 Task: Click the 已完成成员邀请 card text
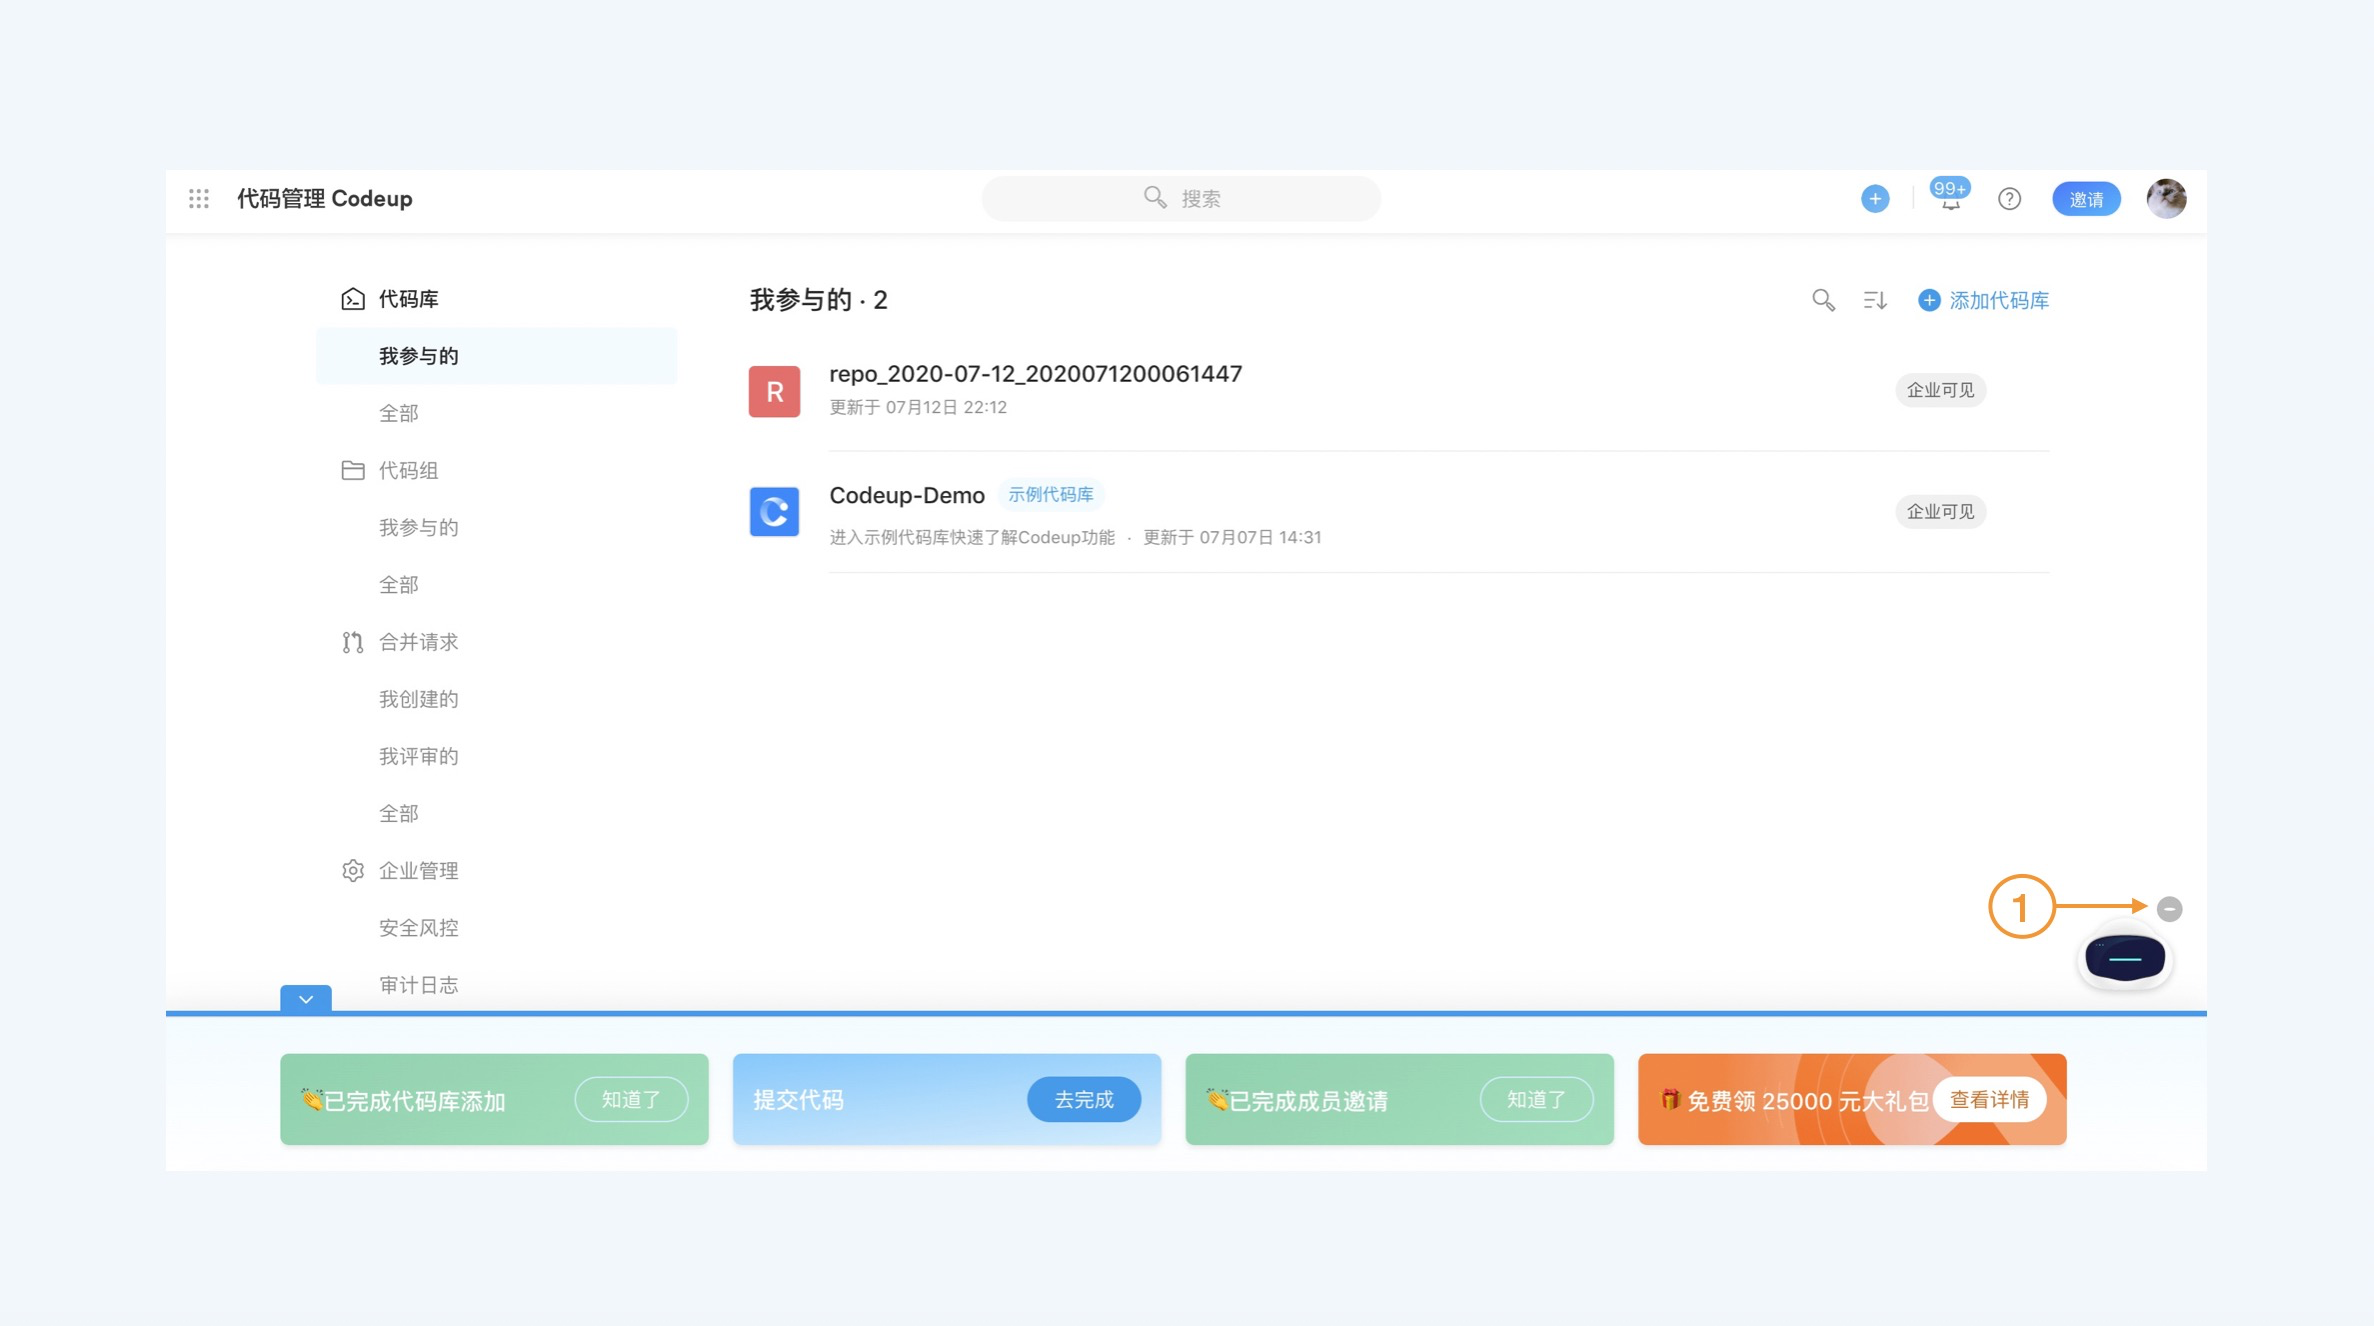(1308, 1101)
